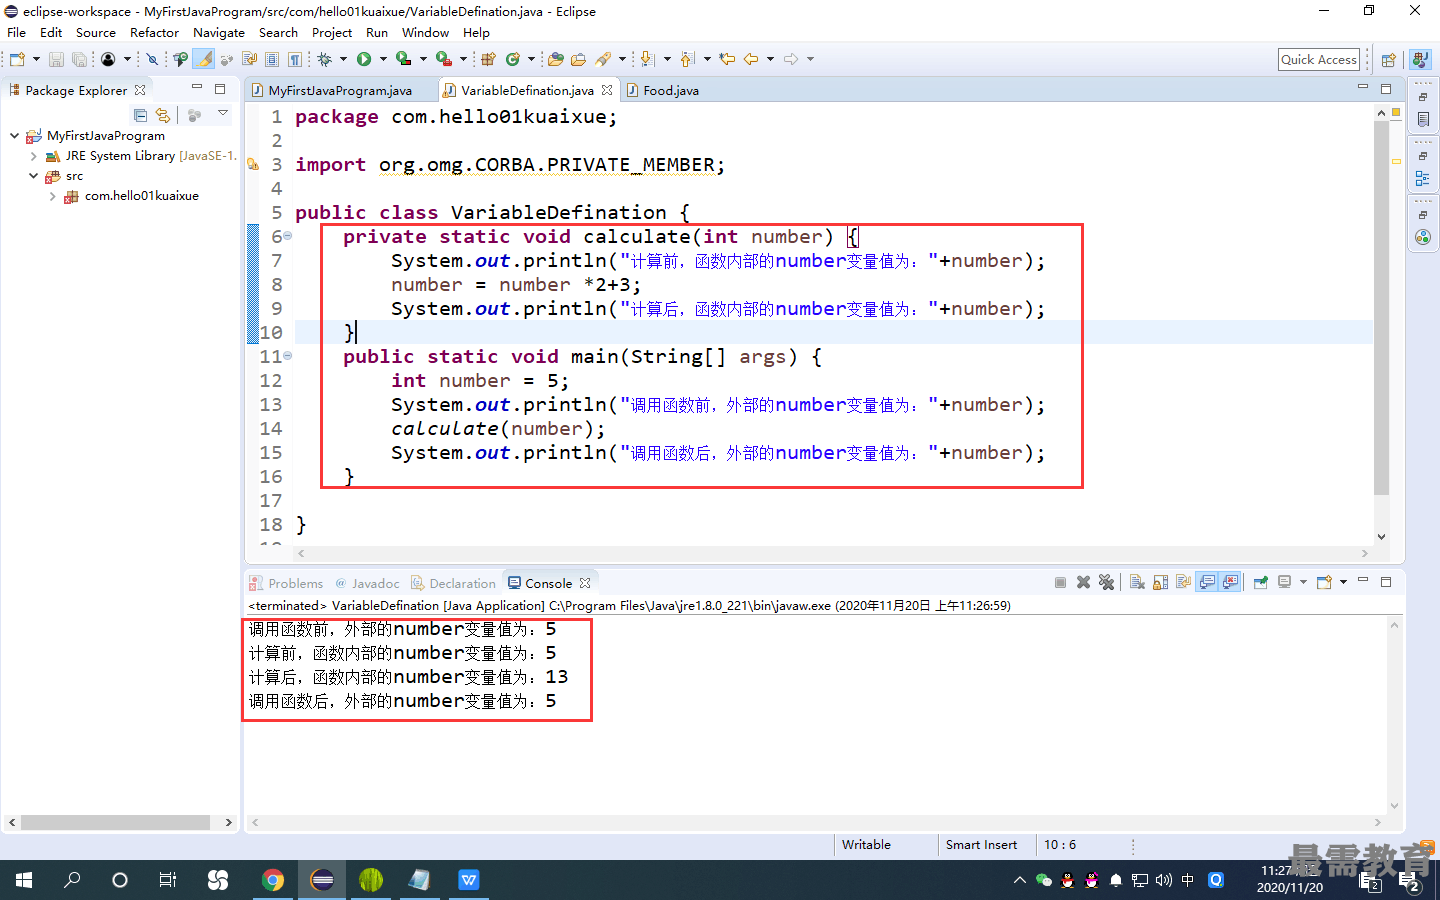Click the Java perspective icon
This screenshot has width=1440, height=900.
[1420, 60]
